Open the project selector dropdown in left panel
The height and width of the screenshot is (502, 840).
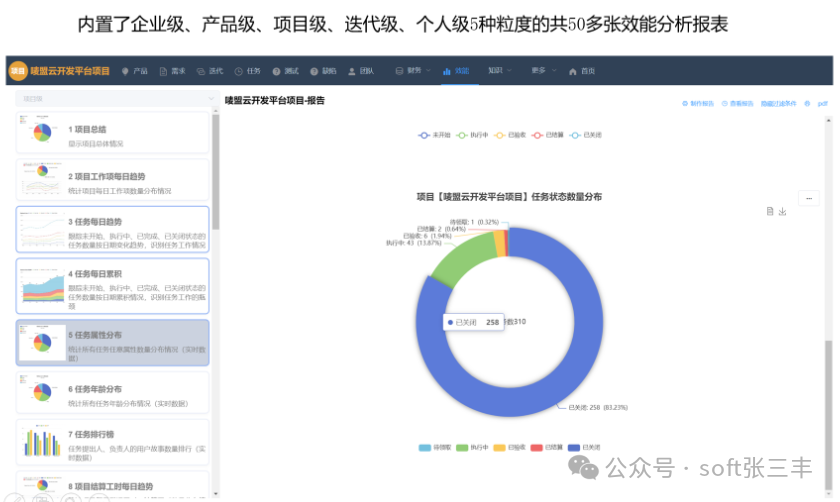click(115, 99)
